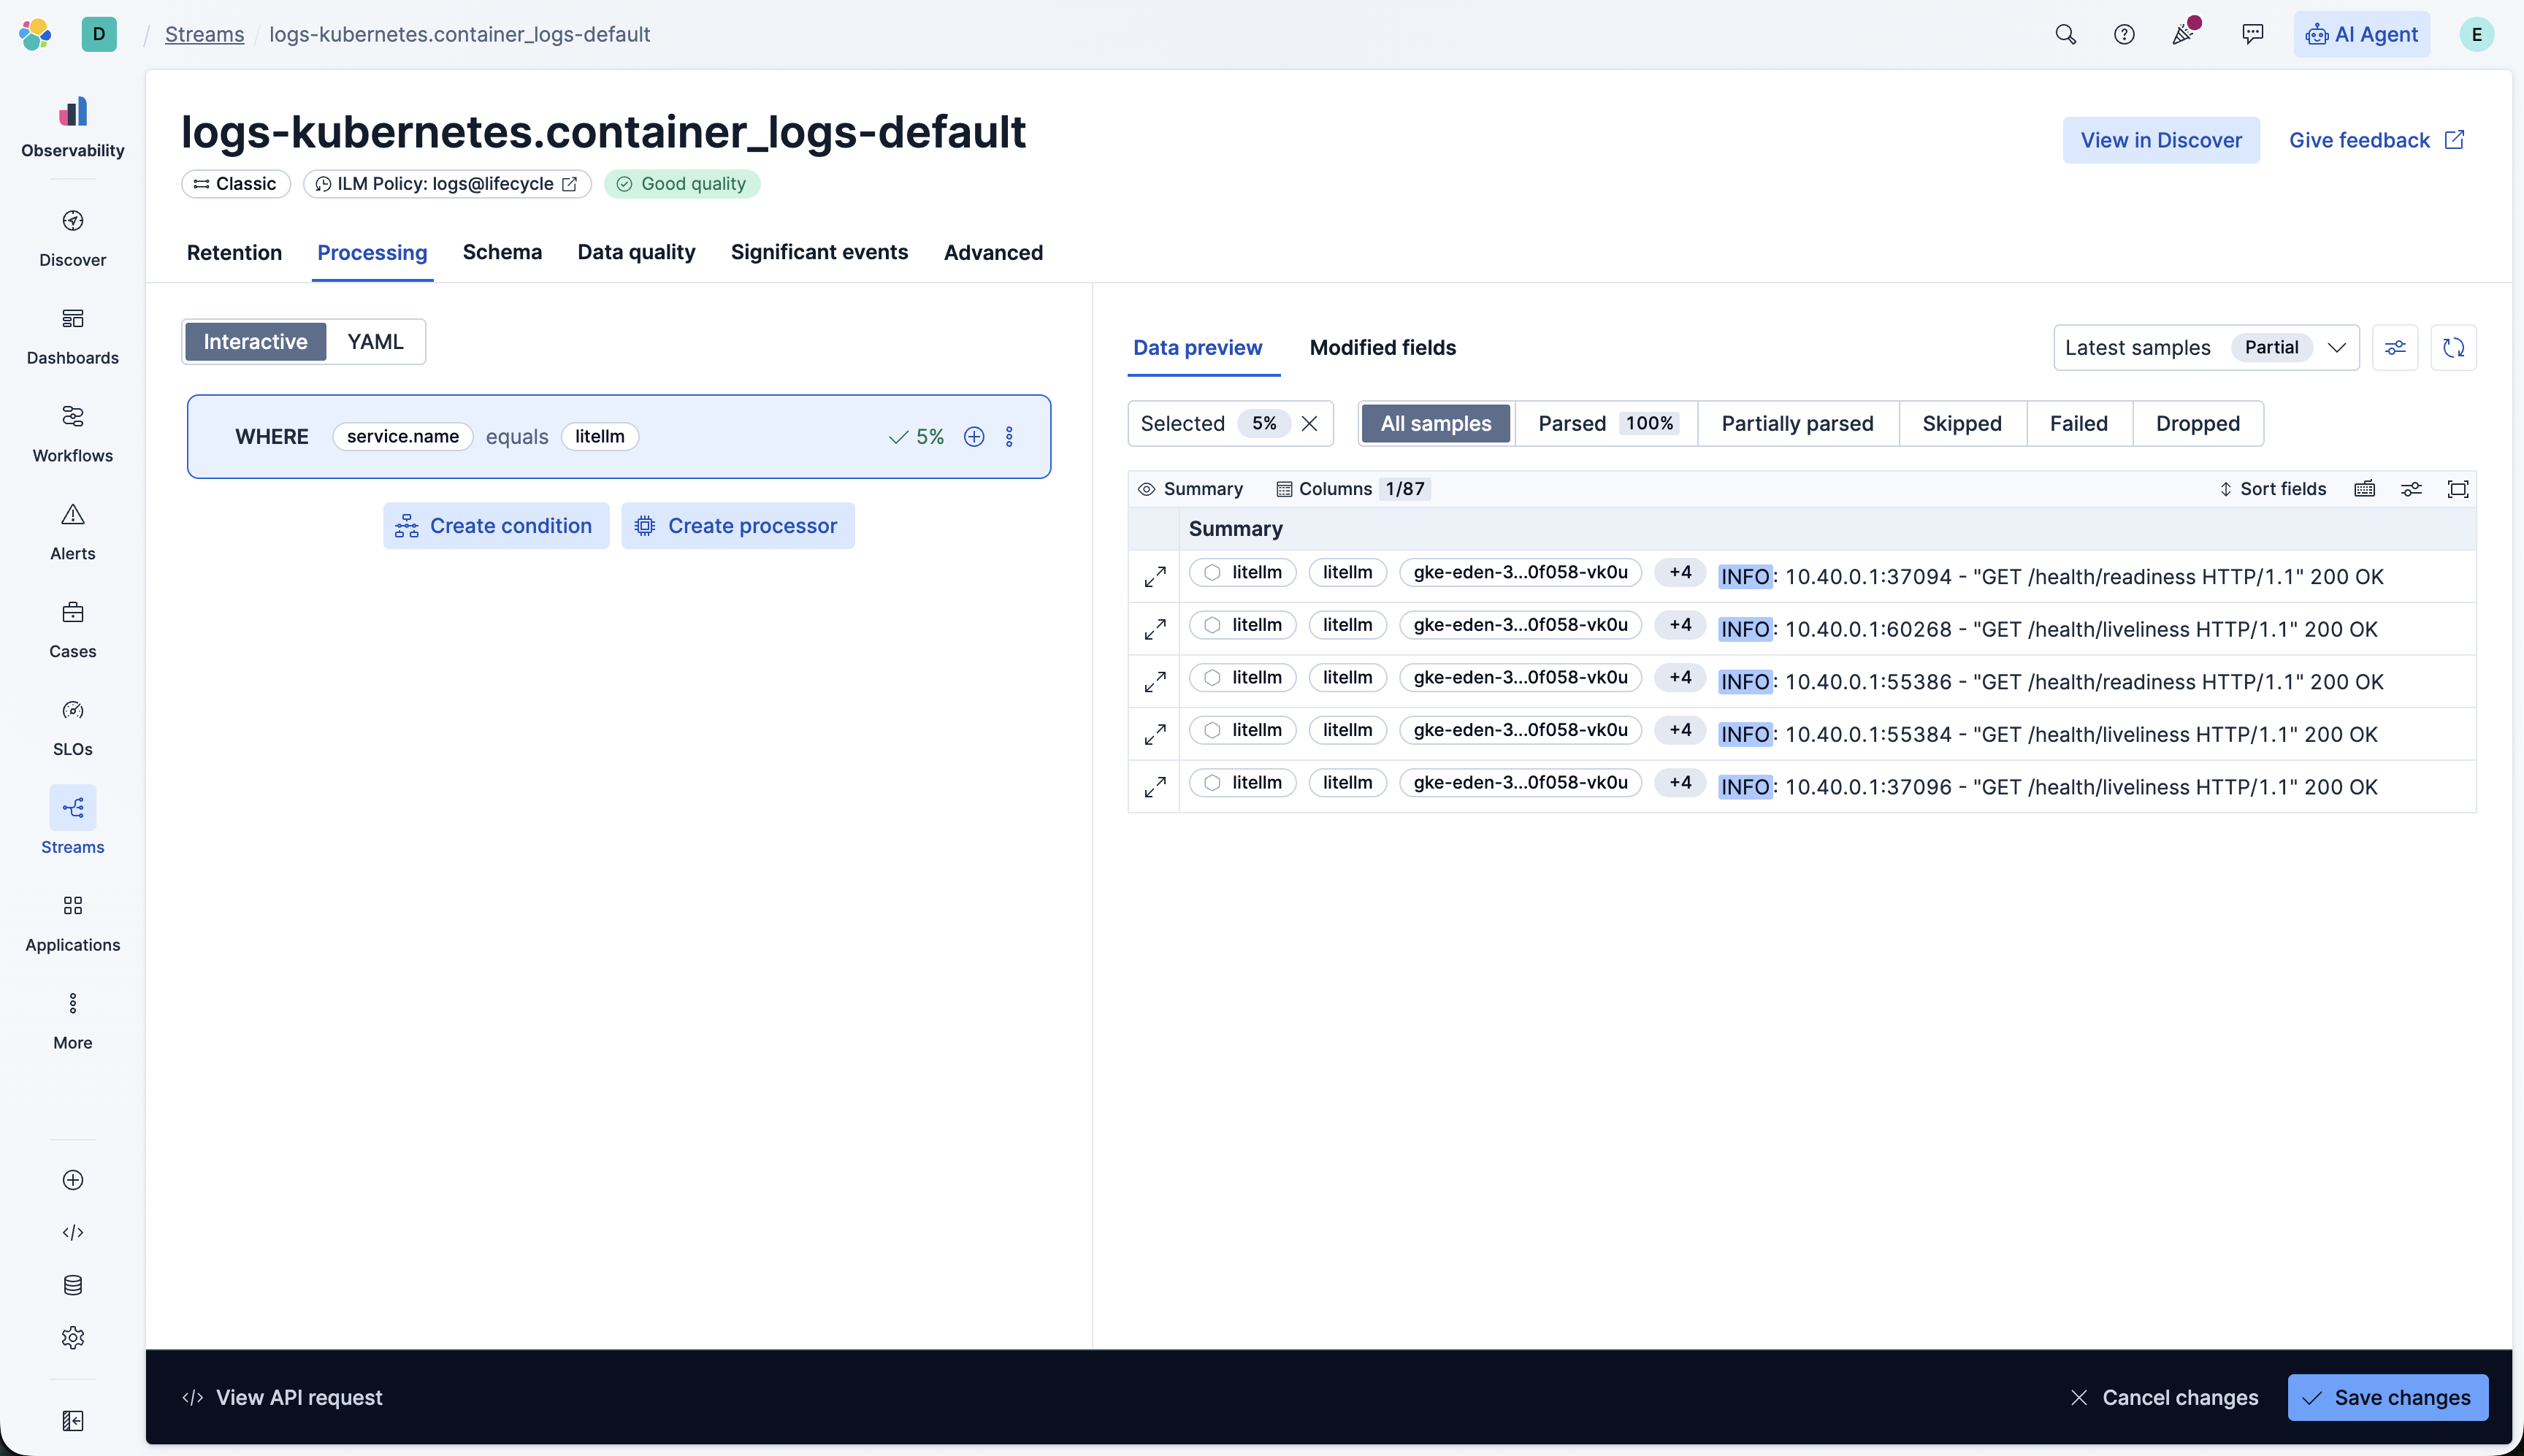The image size is (2524, 1456).
Task: Click Create processor button
Action: (x=738, y=526)
